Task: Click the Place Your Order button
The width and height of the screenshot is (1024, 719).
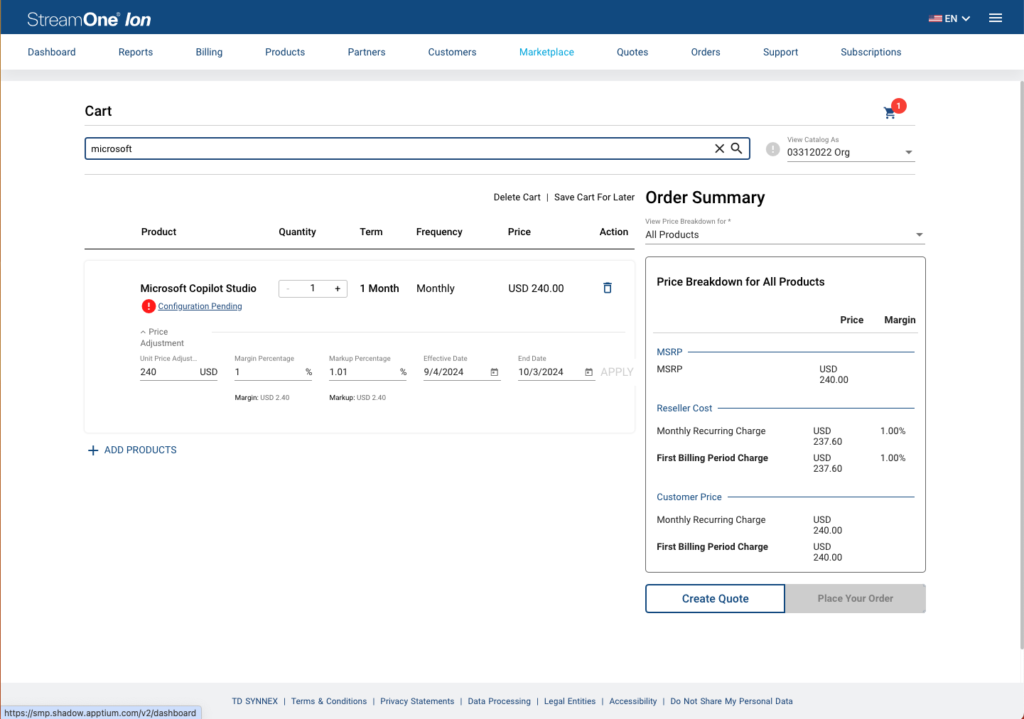Action: (855, 598)
